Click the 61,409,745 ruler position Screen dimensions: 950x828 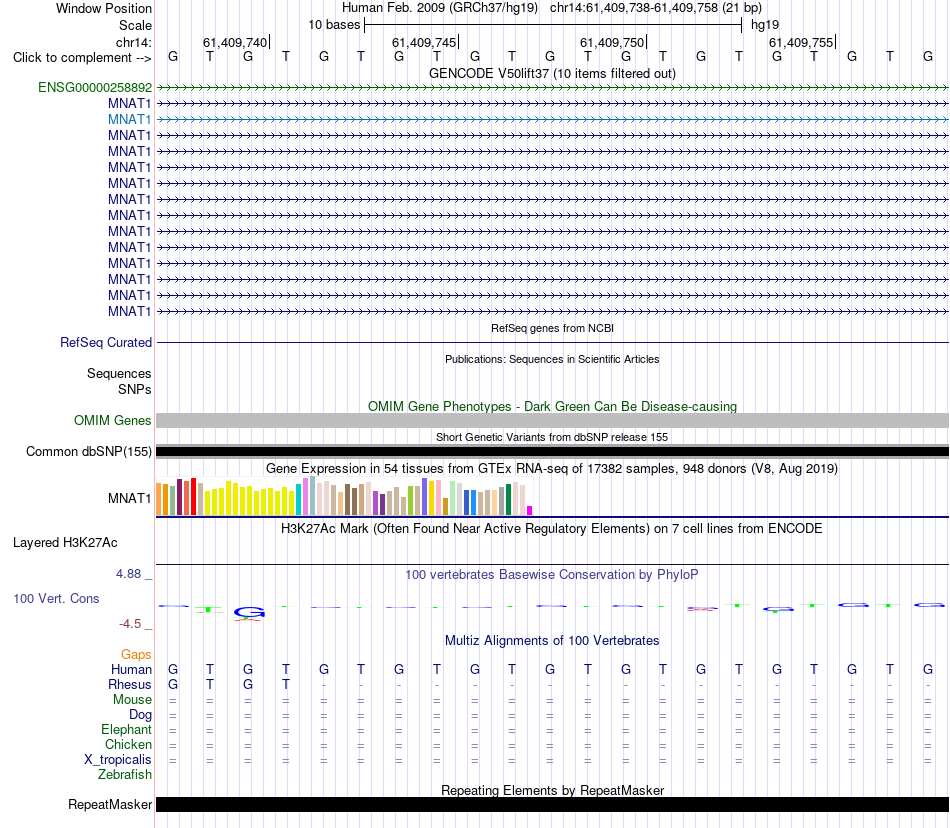[424, 42]
